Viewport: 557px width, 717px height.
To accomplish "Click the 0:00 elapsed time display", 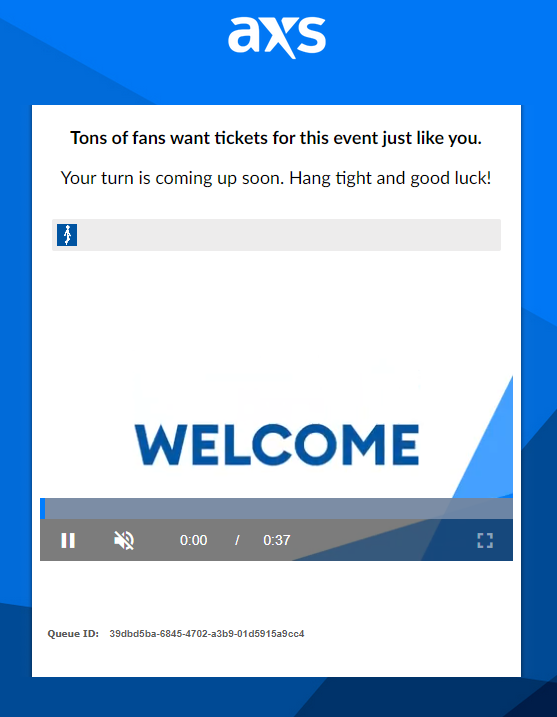I will coord(193,540).
